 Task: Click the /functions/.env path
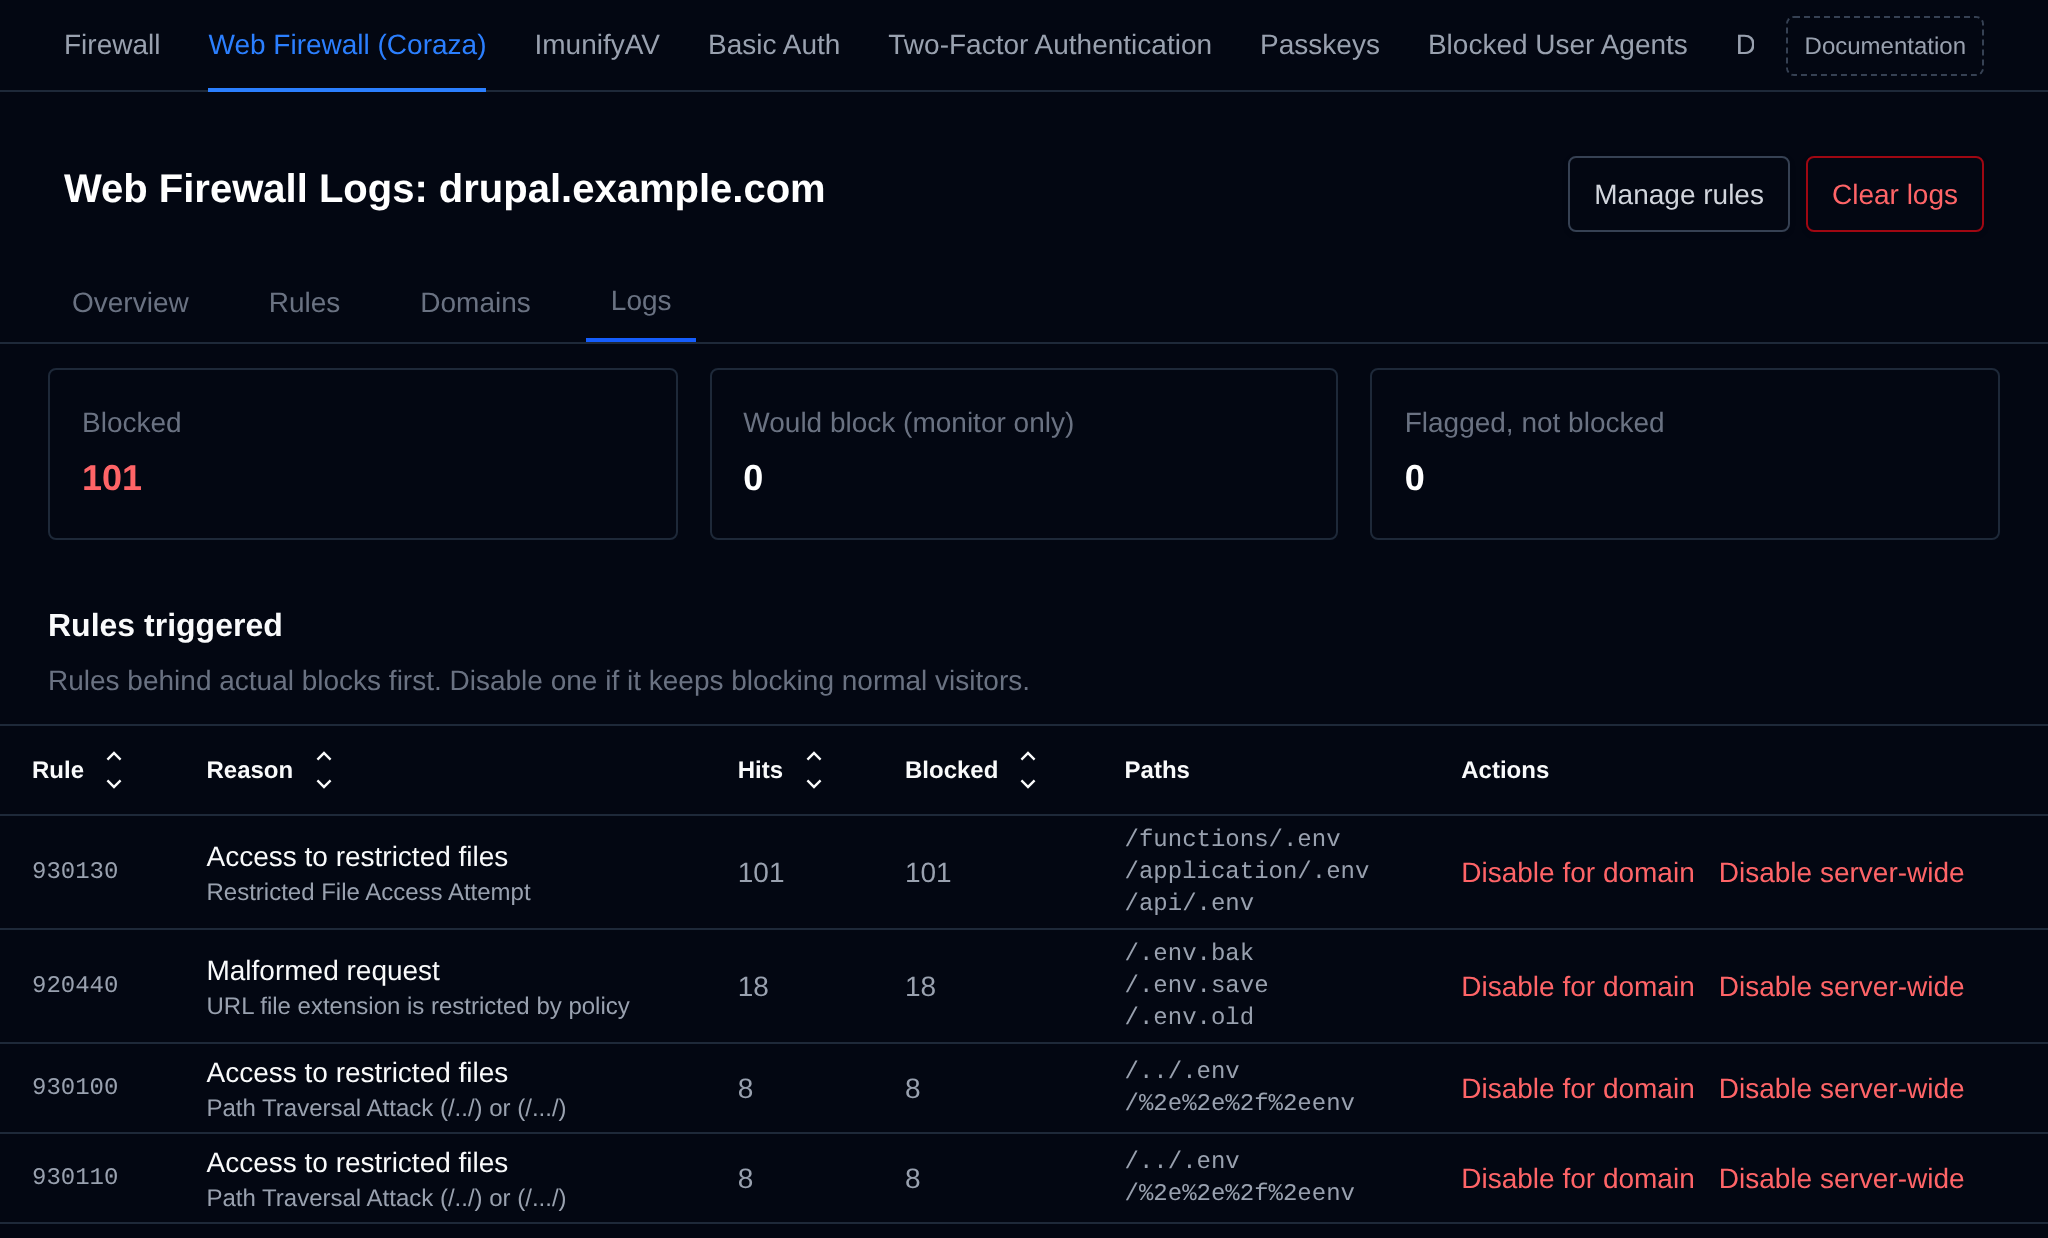[x=1232, y=839]
